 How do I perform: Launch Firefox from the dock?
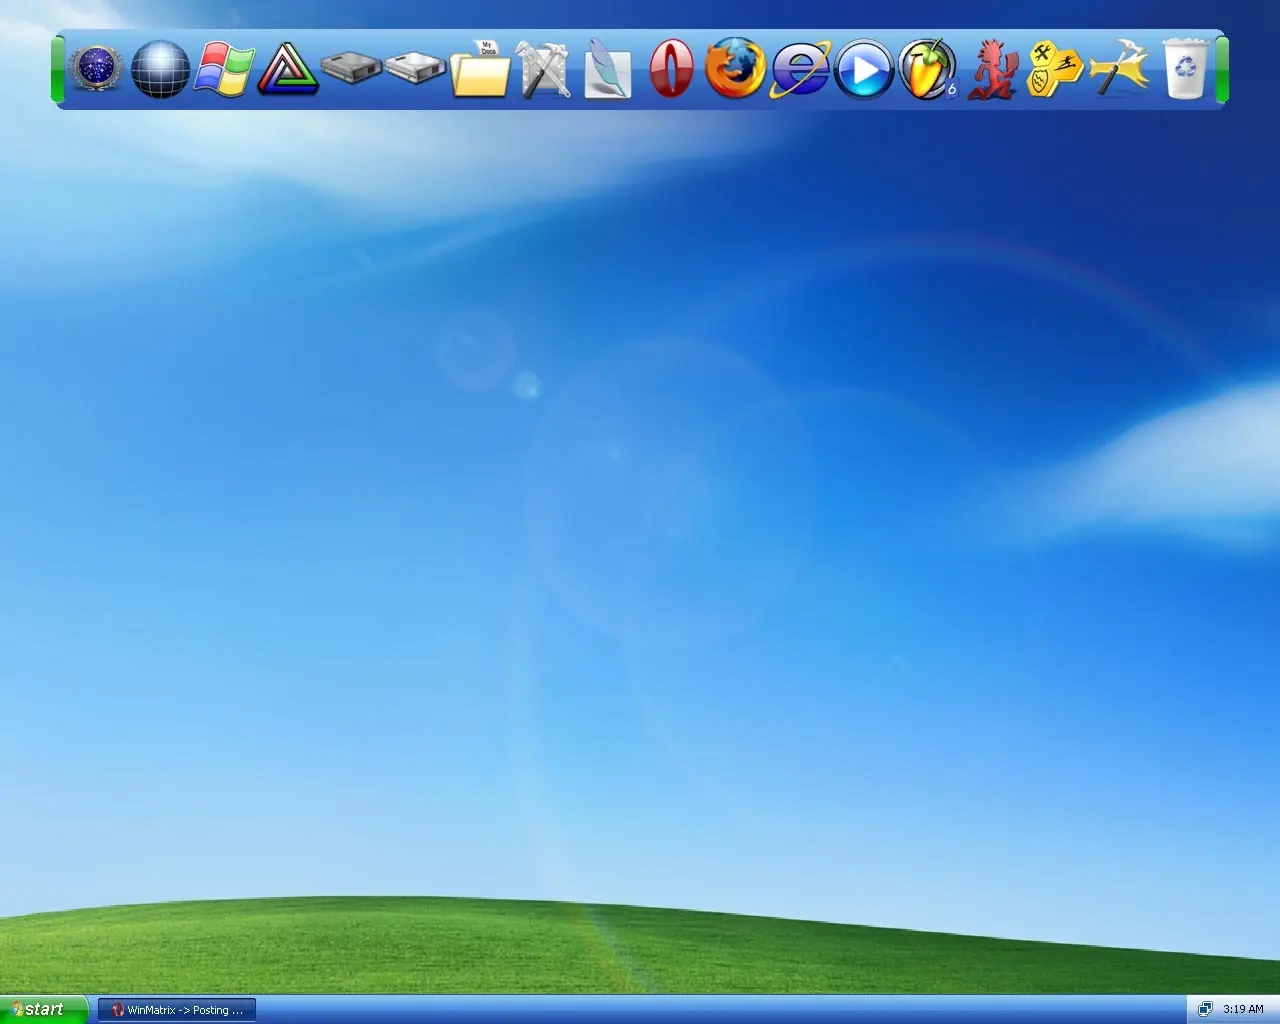point(735,68)
